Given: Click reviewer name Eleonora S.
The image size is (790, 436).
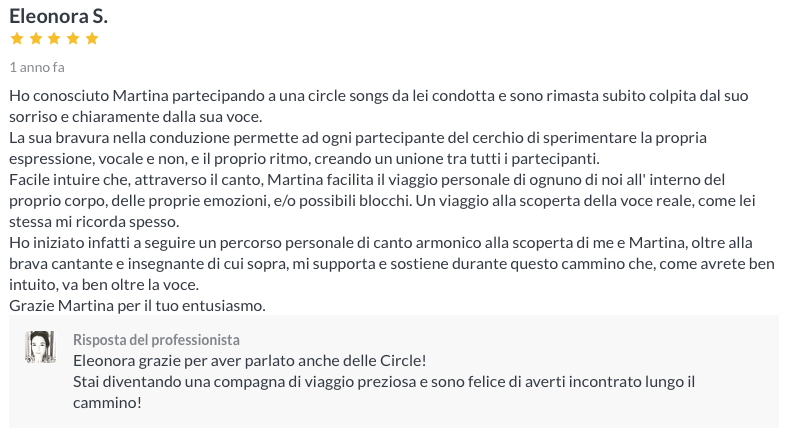Looking at the screenshot, I should (58, 16).
